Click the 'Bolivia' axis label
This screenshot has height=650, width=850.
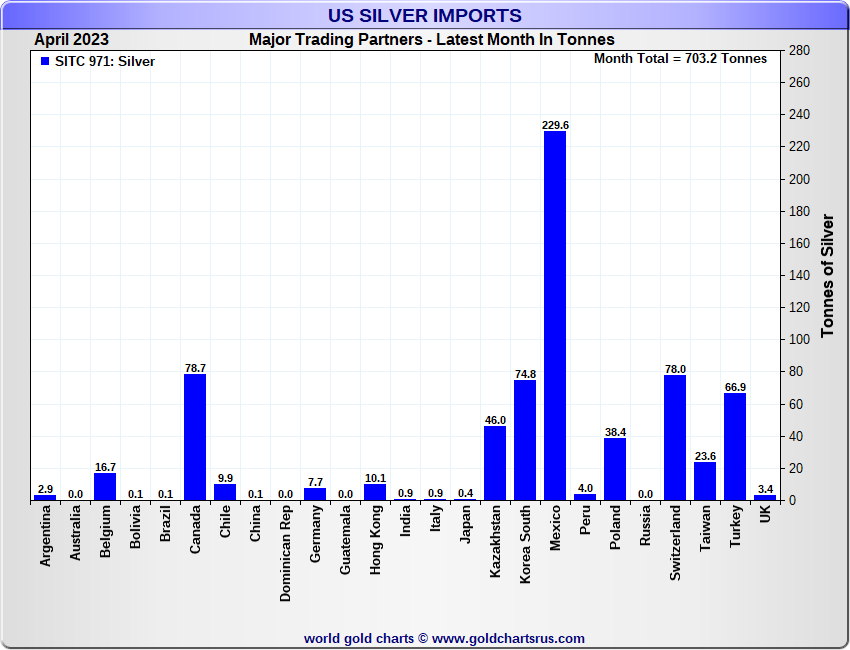[135, 526]
